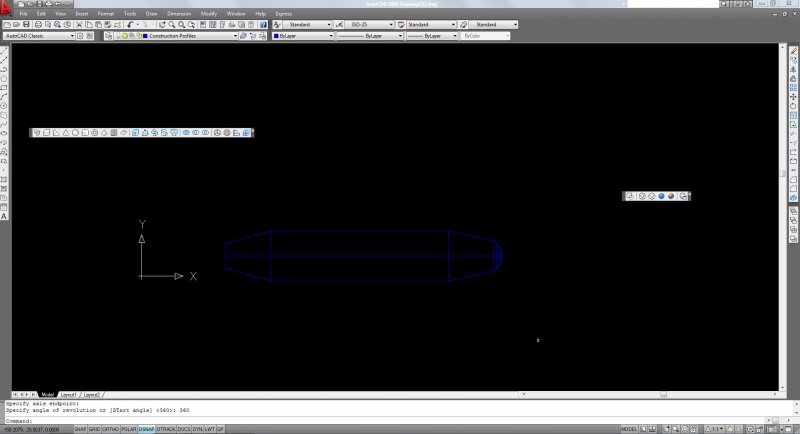Image resolution: width=800 pixels, height=434 pixels.
Task: Open the Draw menu
Action: 152,14
